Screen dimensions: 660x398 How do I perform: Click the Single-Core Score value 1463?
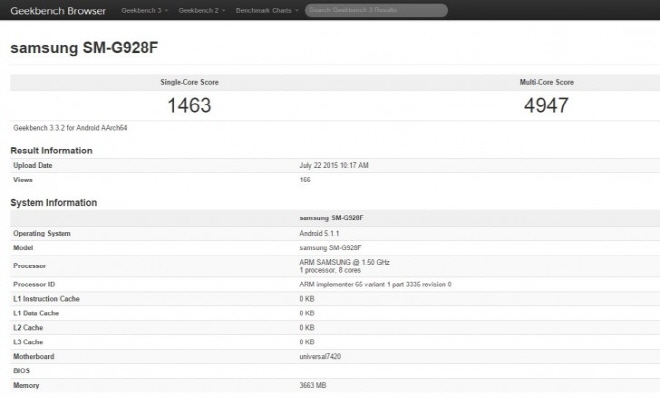(x=189, y=105)
